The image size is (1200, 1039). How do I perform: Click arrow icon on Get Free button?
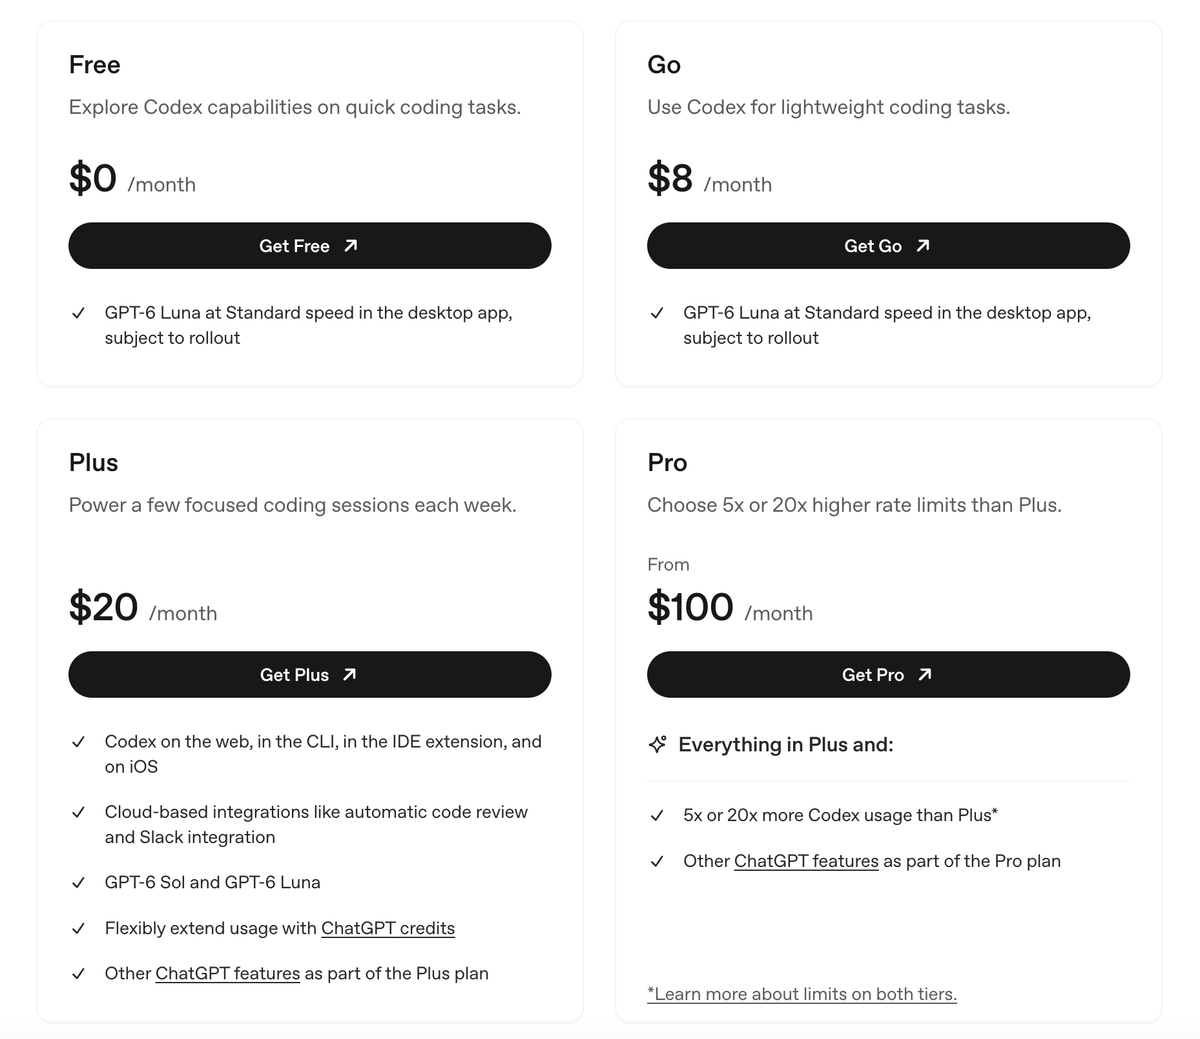(350, 246)
